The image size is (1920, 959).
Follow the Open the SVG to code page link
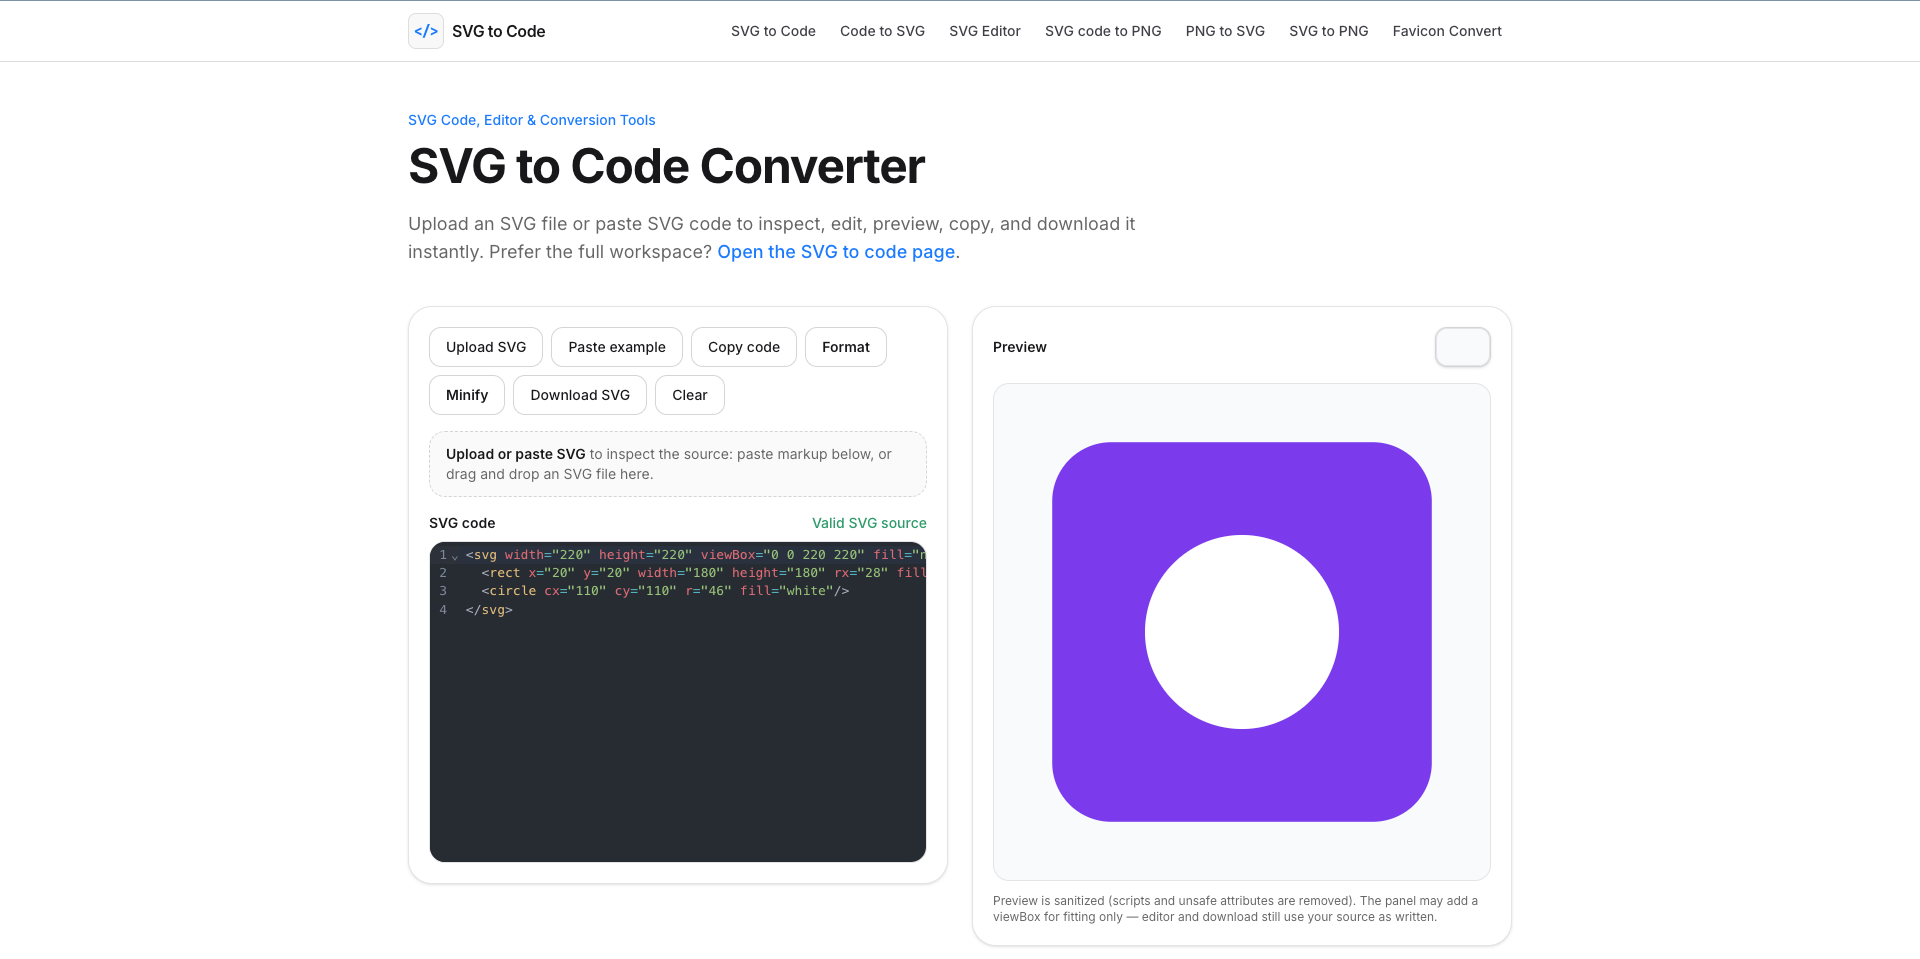[x=835, y=252]
